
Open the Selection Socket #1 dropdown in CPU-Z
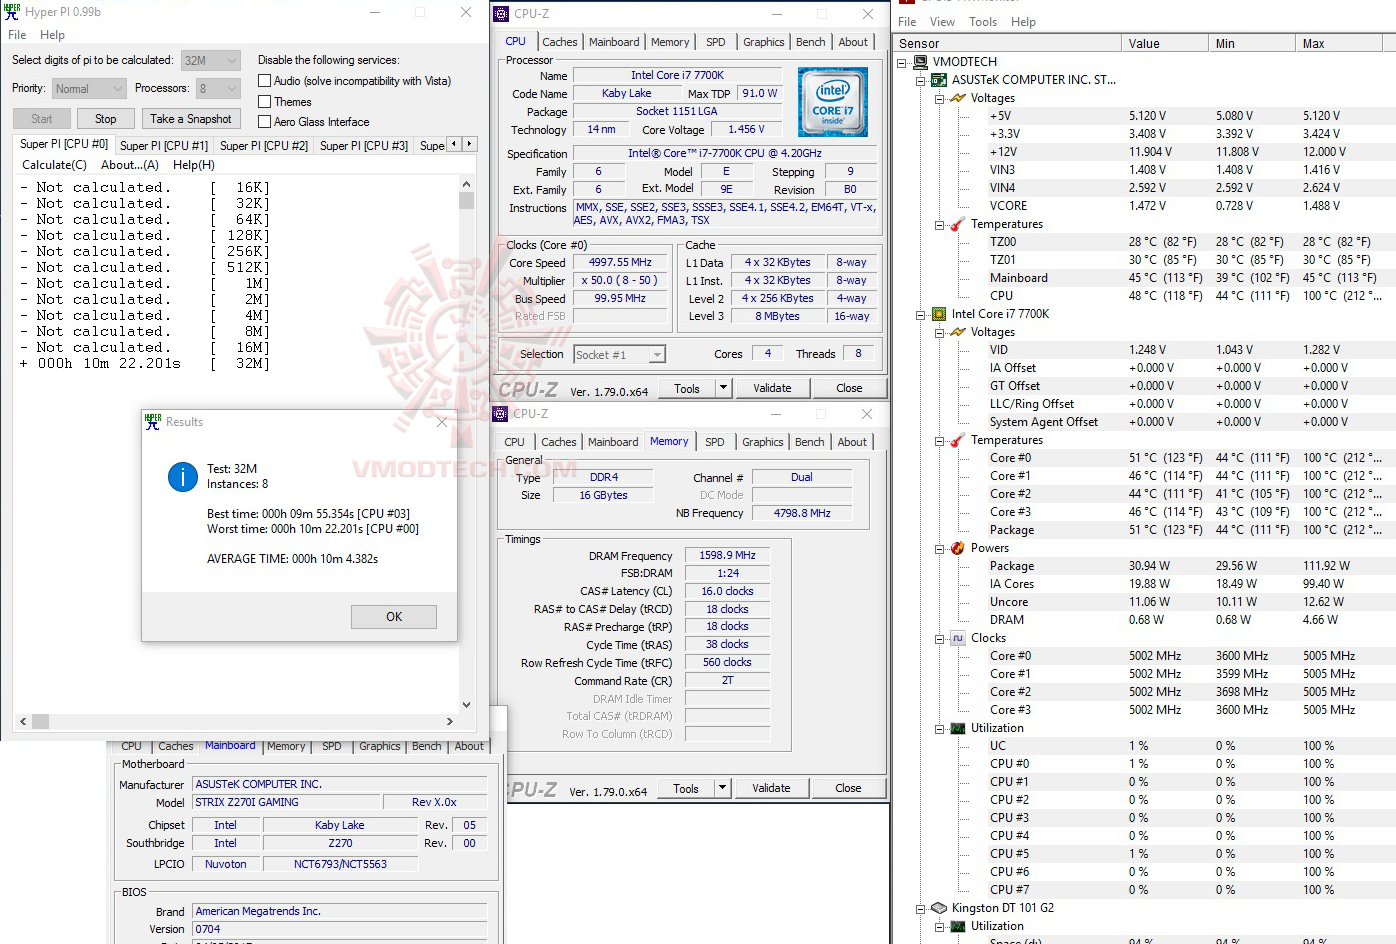[620, 355]
